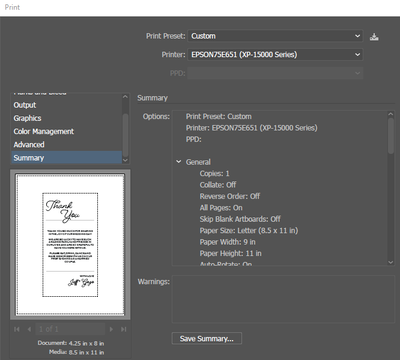The height and width of the screenshot is (360, 400).
Task: Click the Summary options scrollbar thumb
Action: (391, 136)
